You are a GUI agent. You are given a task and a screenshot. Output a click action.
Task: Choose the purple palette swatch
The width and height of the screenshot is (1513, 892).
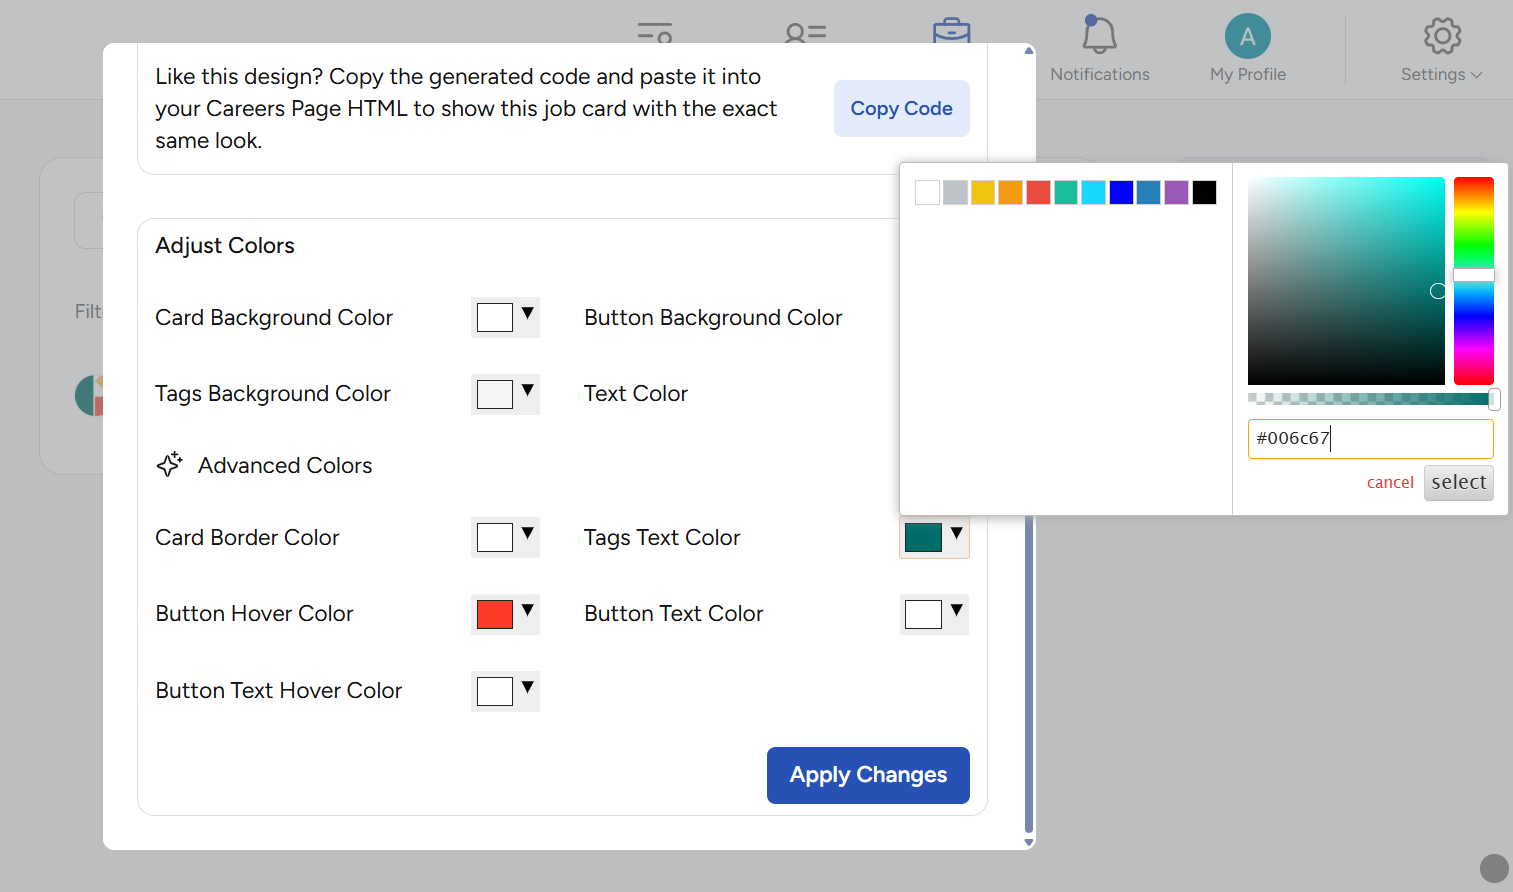1176,193
